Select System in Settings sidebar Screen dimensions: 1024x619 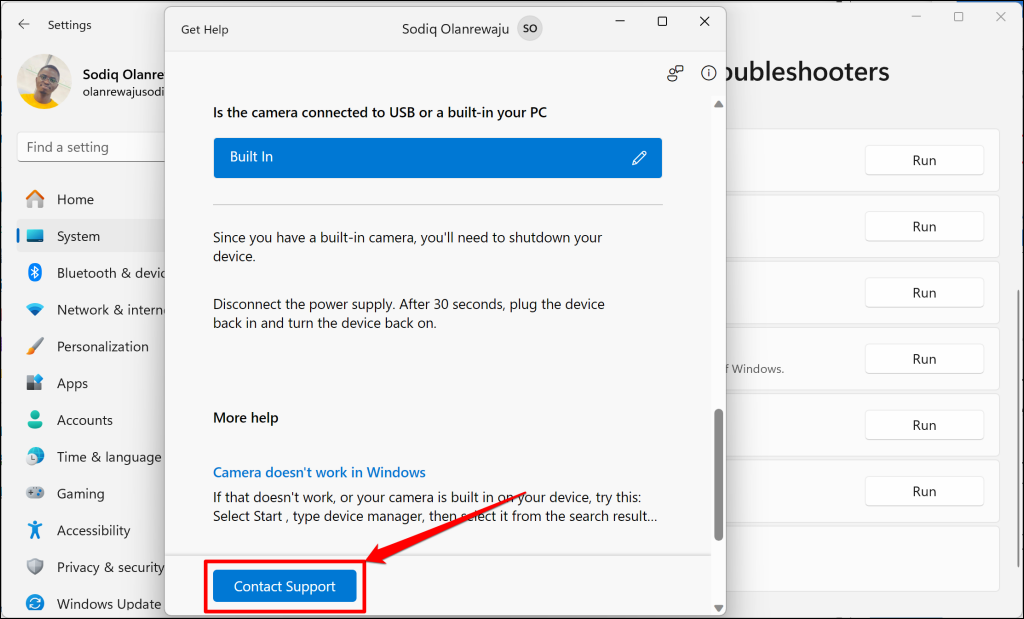tap(91, 236)
